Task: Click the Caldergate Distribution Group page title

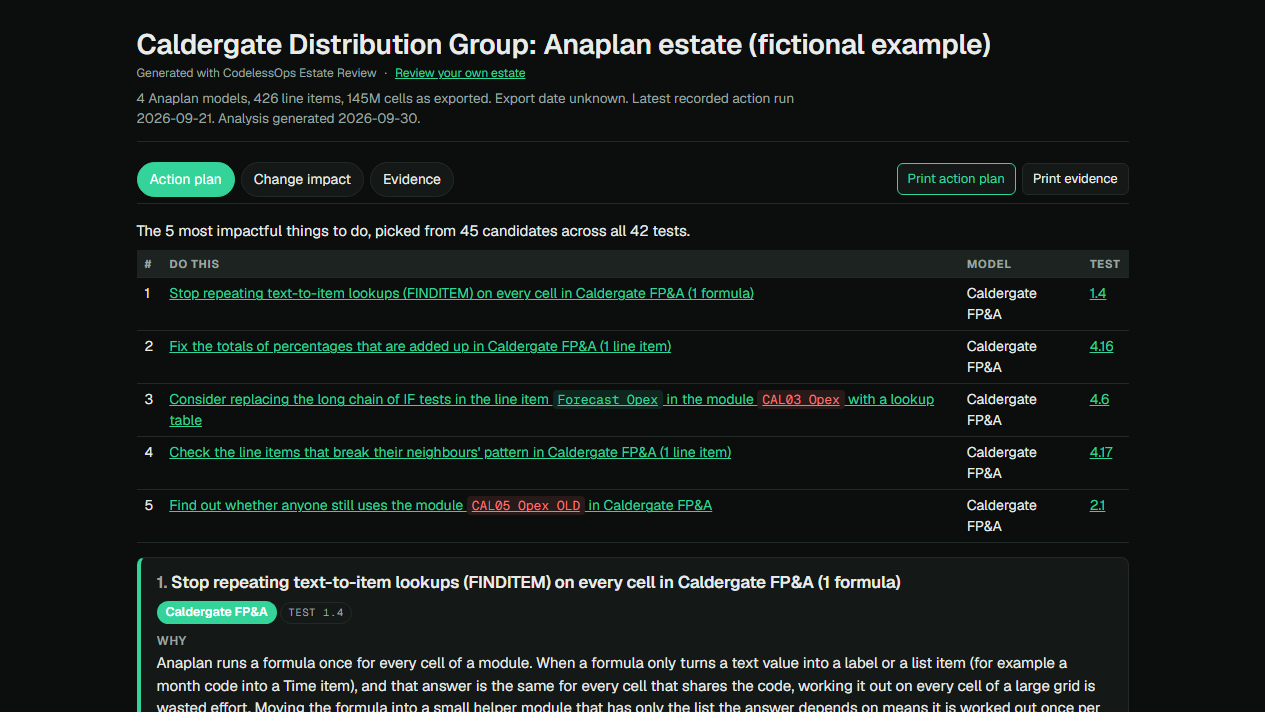Action: (x=564, y=45)
